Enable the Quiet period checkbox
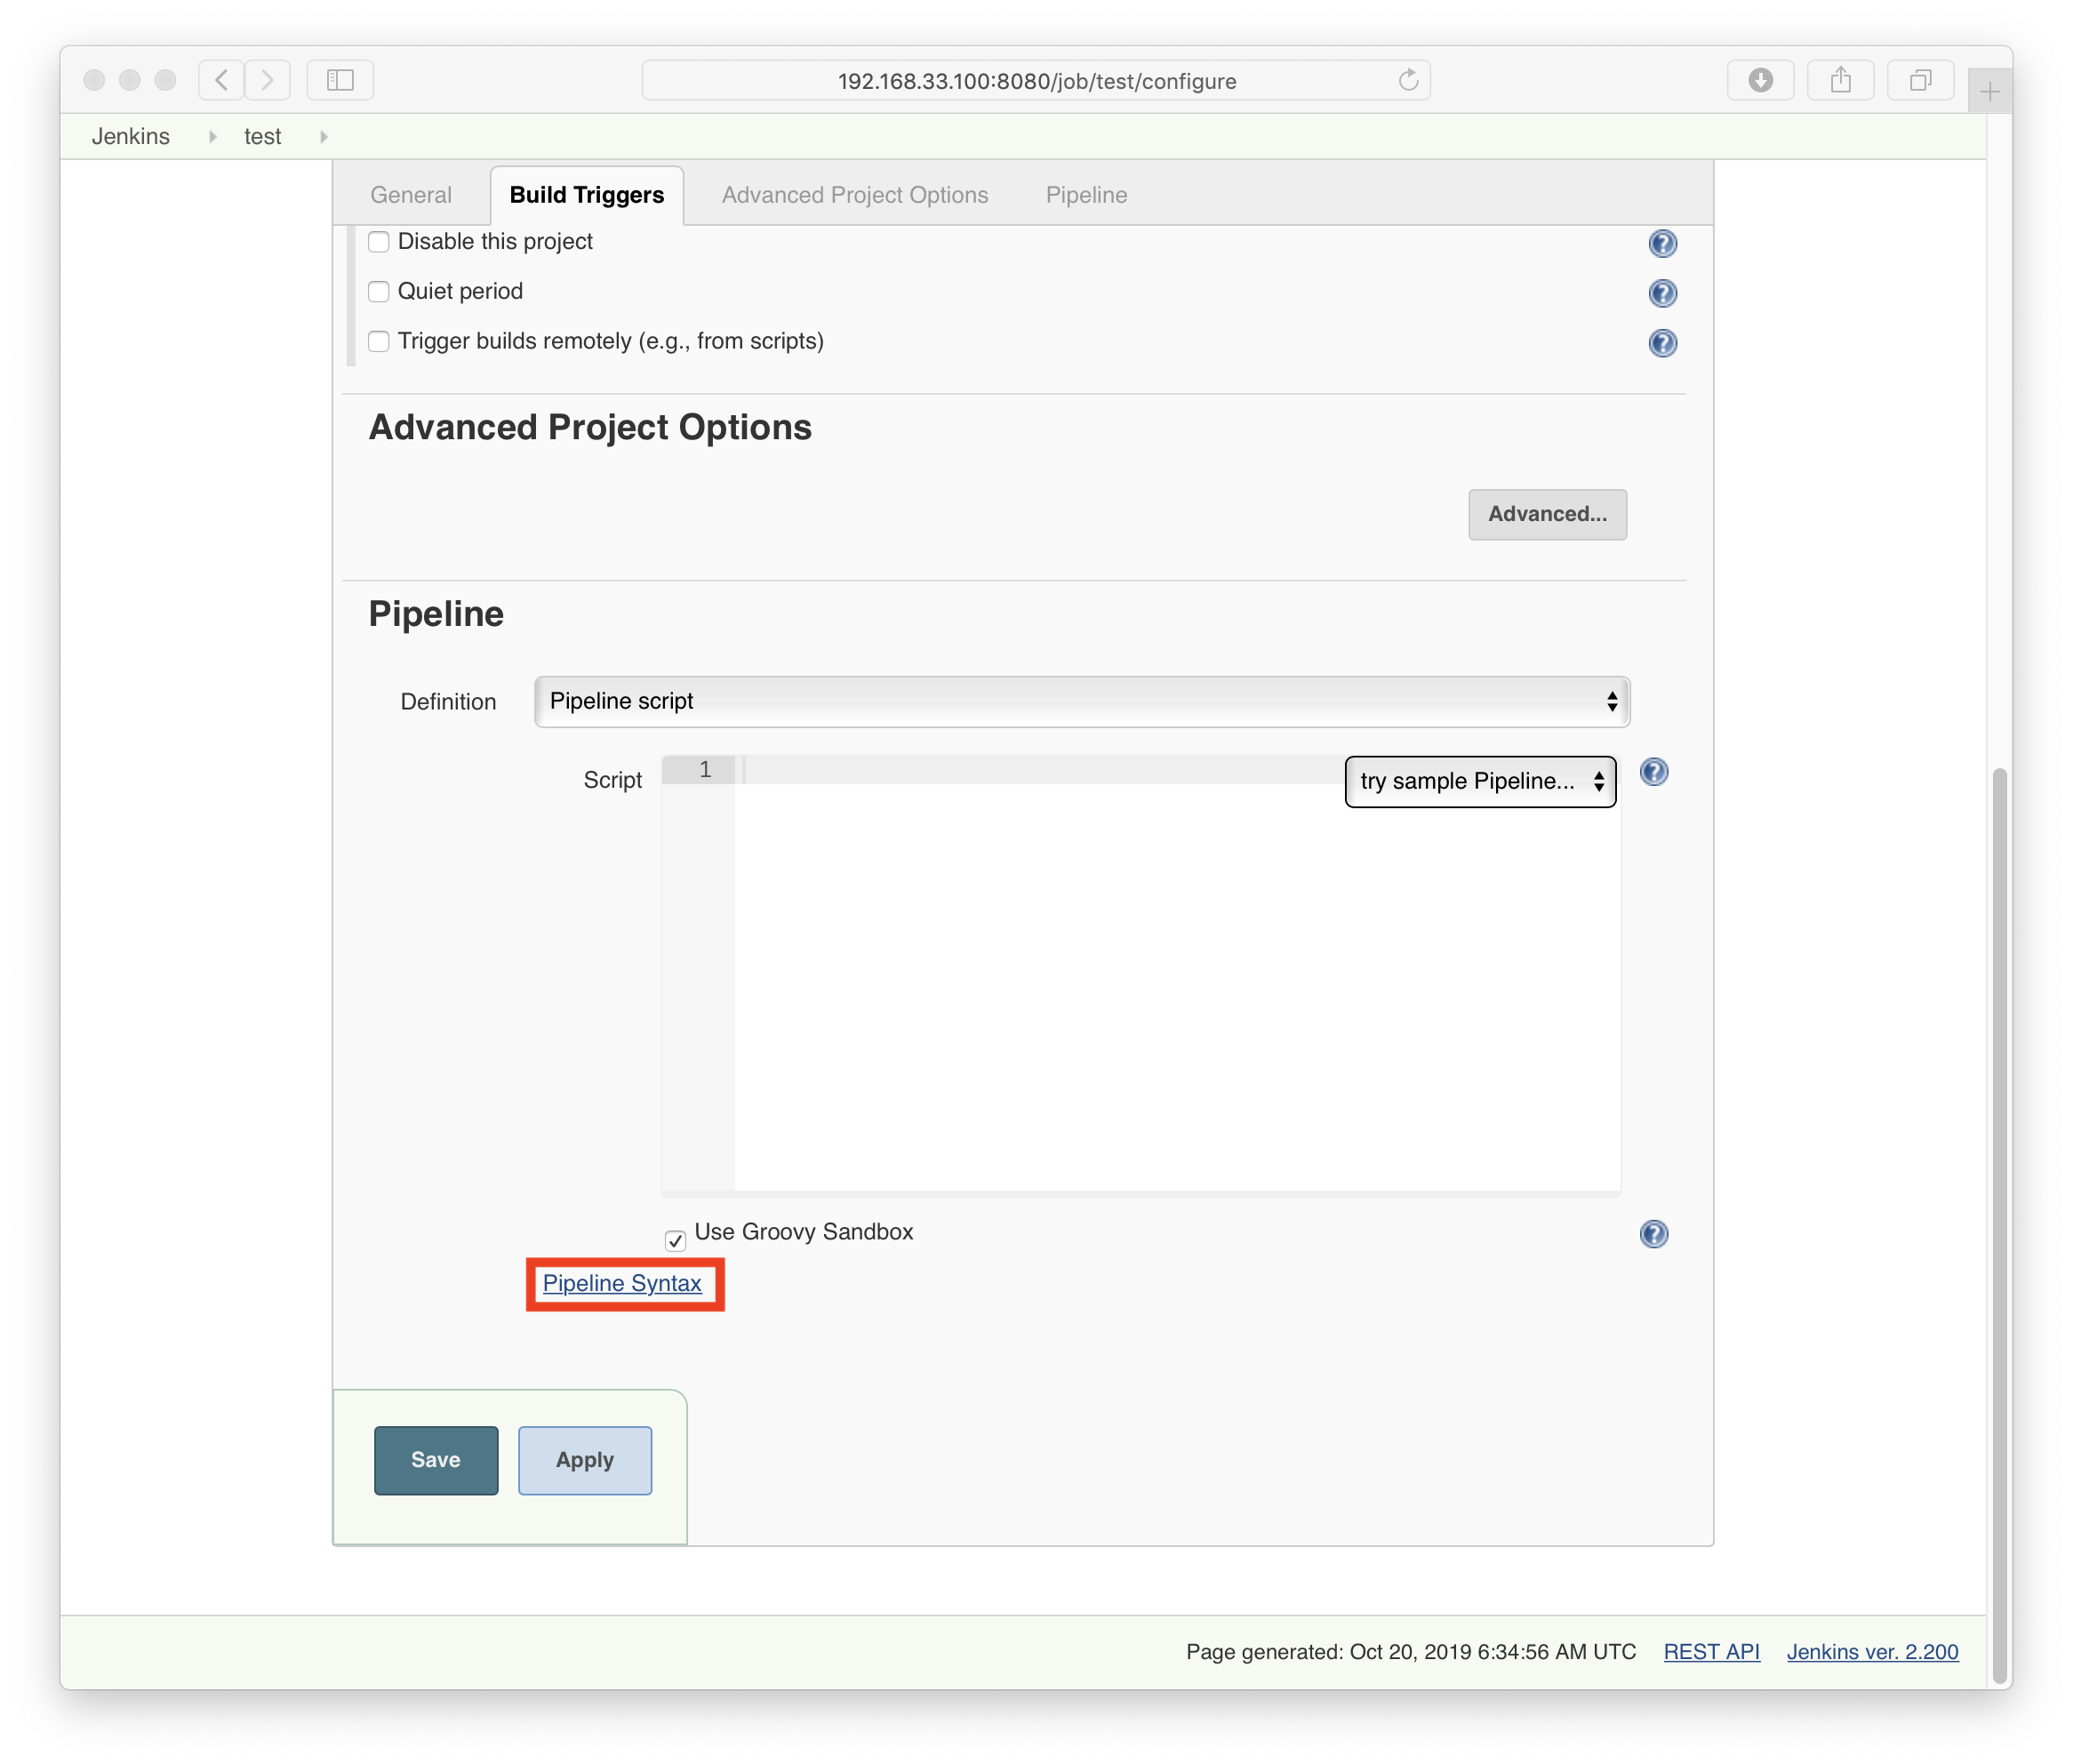The image size is (2073, 1764). coord(379,292)
